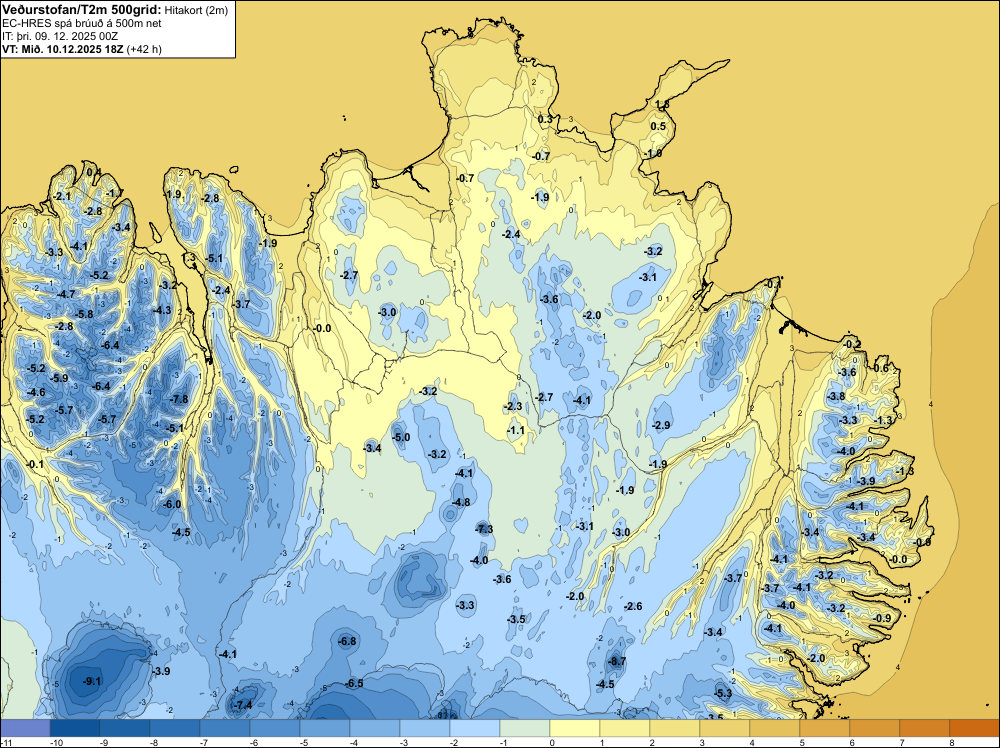Image resolution: width=1000 pixels, height=748 pixels.
Task: Click the '-0.9' temperature value
Action: (883, 619)
